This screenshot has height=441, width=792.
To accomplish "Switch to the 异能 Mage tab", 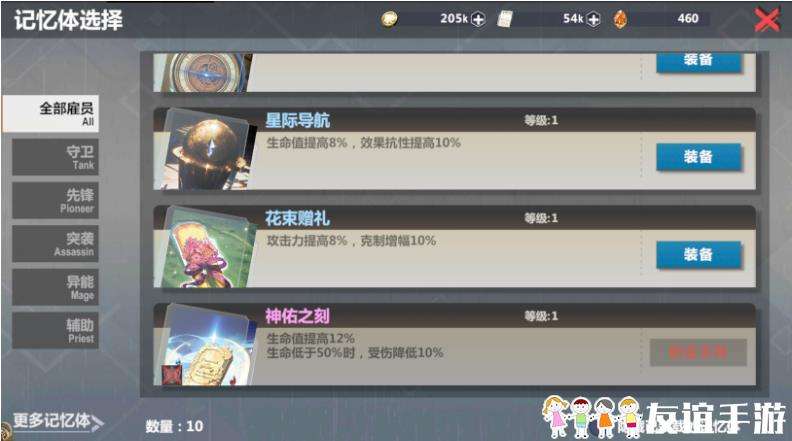I will point(55,287).
